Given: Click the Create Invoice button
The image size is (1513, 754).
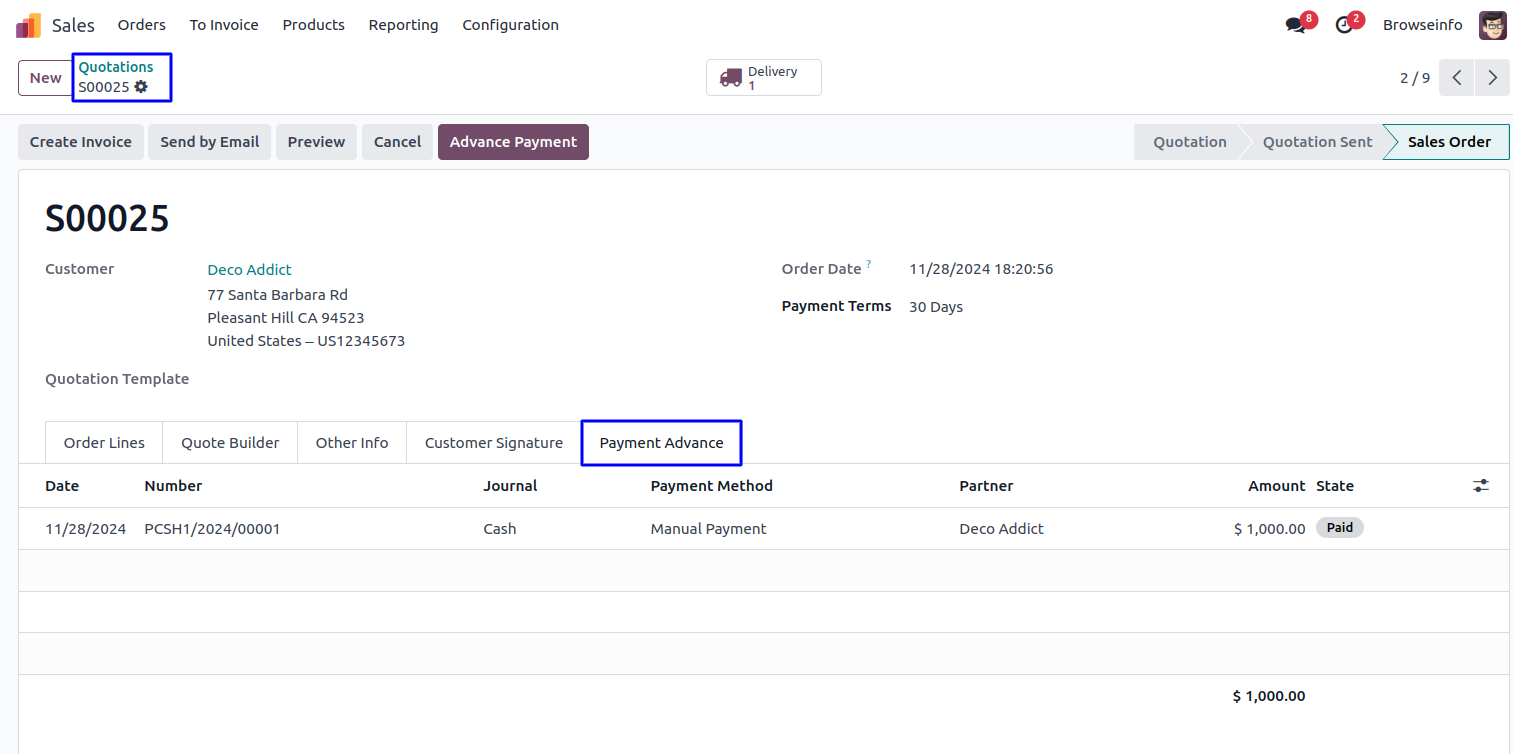Looking at the screenshot, I should (81, 142).
